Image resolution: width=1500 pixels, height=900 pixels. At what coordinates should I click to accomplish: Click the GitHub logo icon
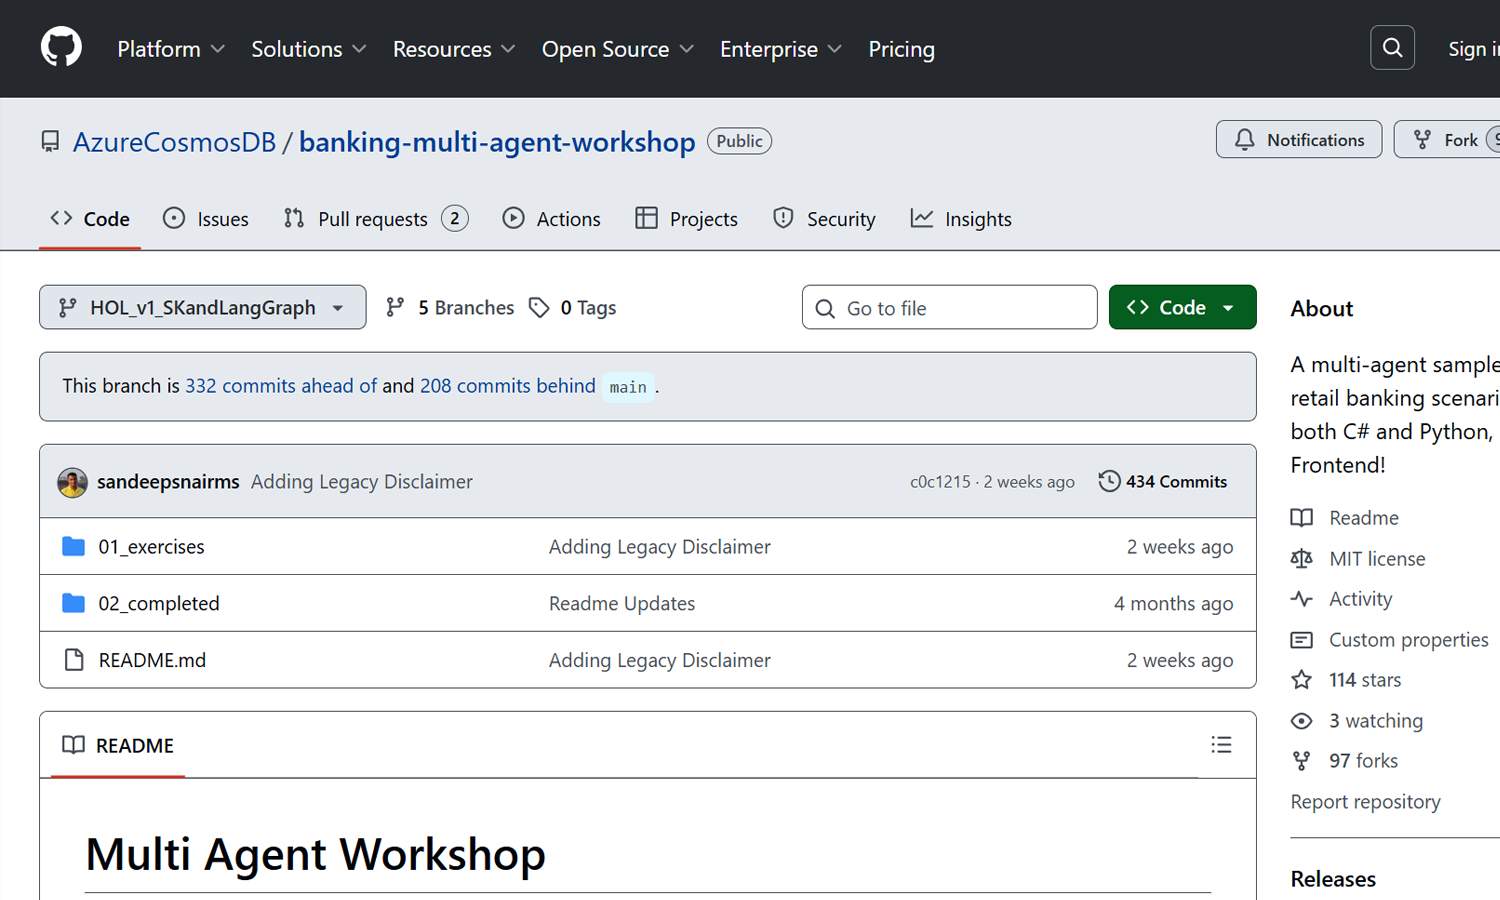pos(61,48)
